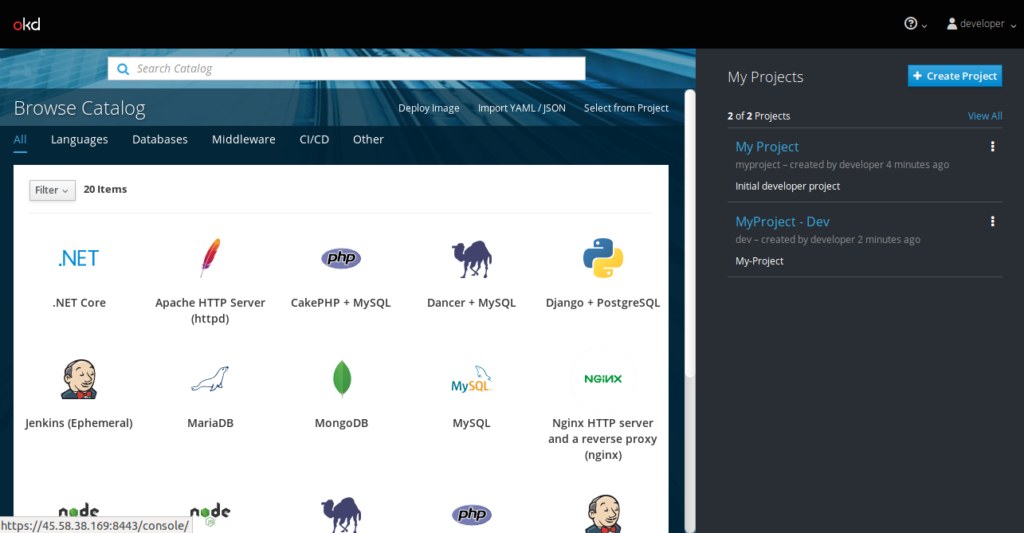The height and width of the screenshot is (533, 1024).
Task: Select the .NET Core catalog icon
Action: 78,259
